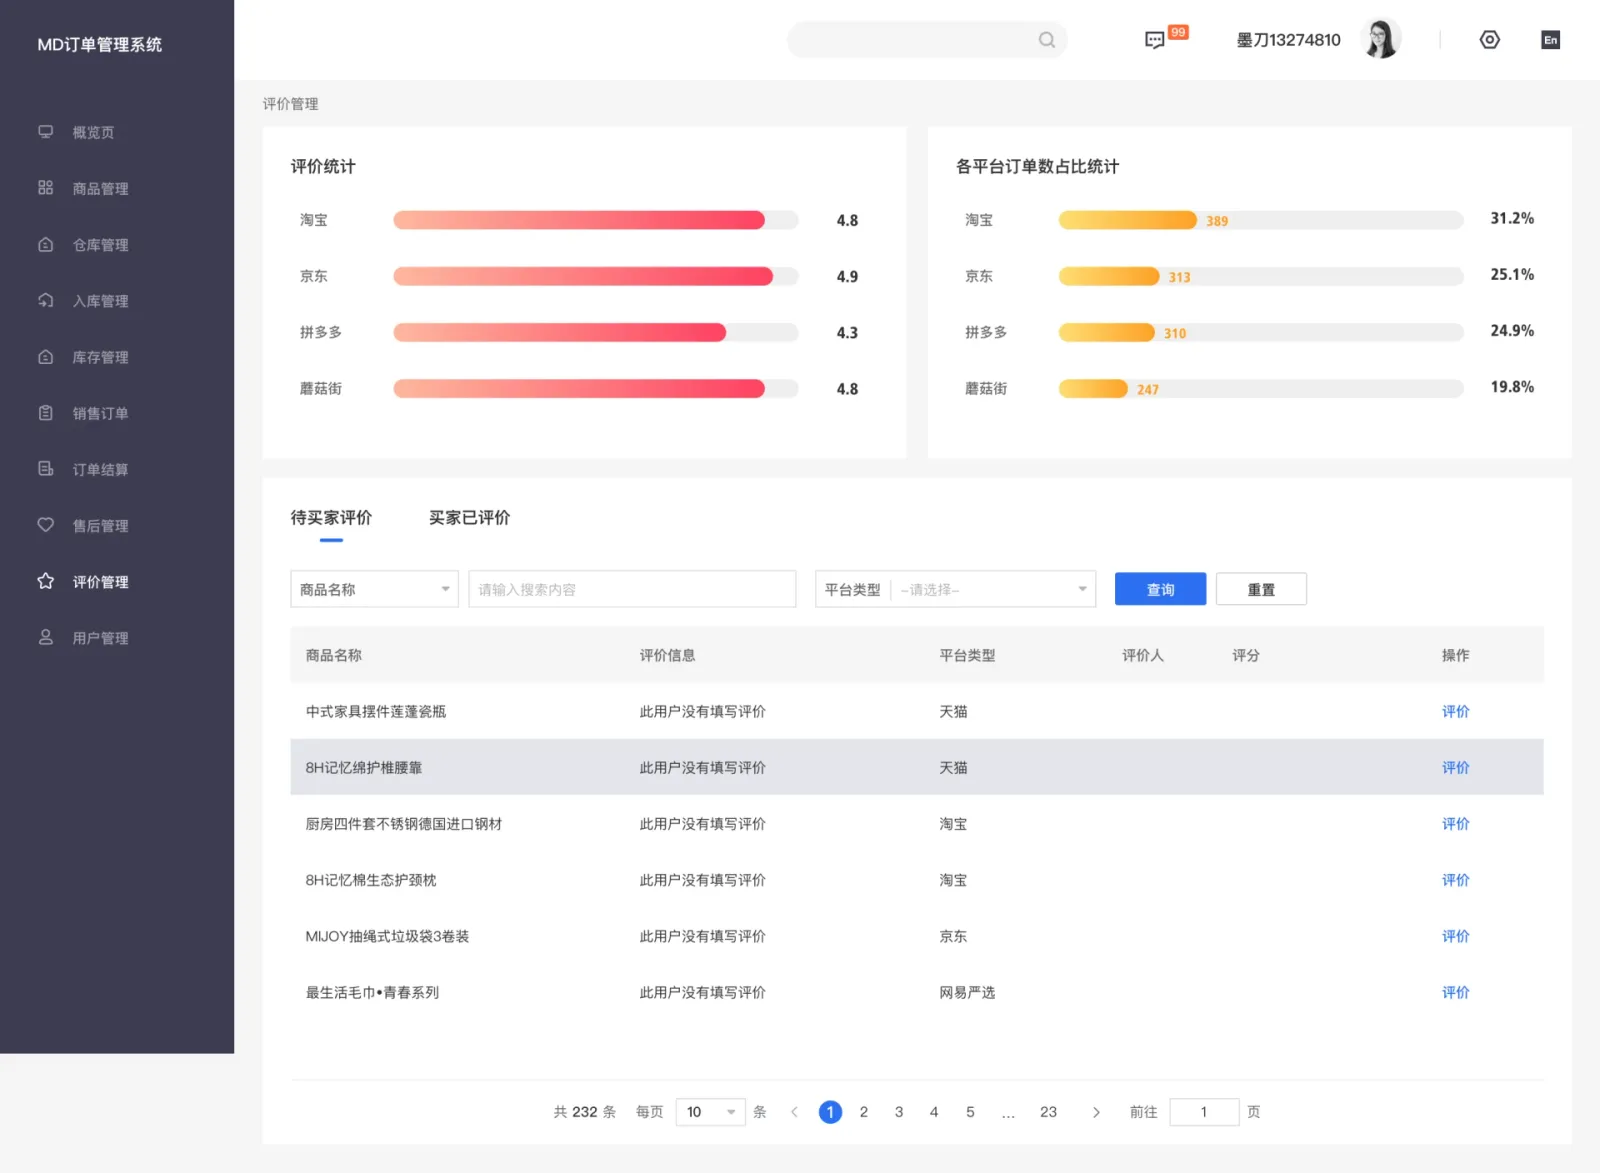
Task: Go to previous page with left chevron
Action: pos(794,1112)
